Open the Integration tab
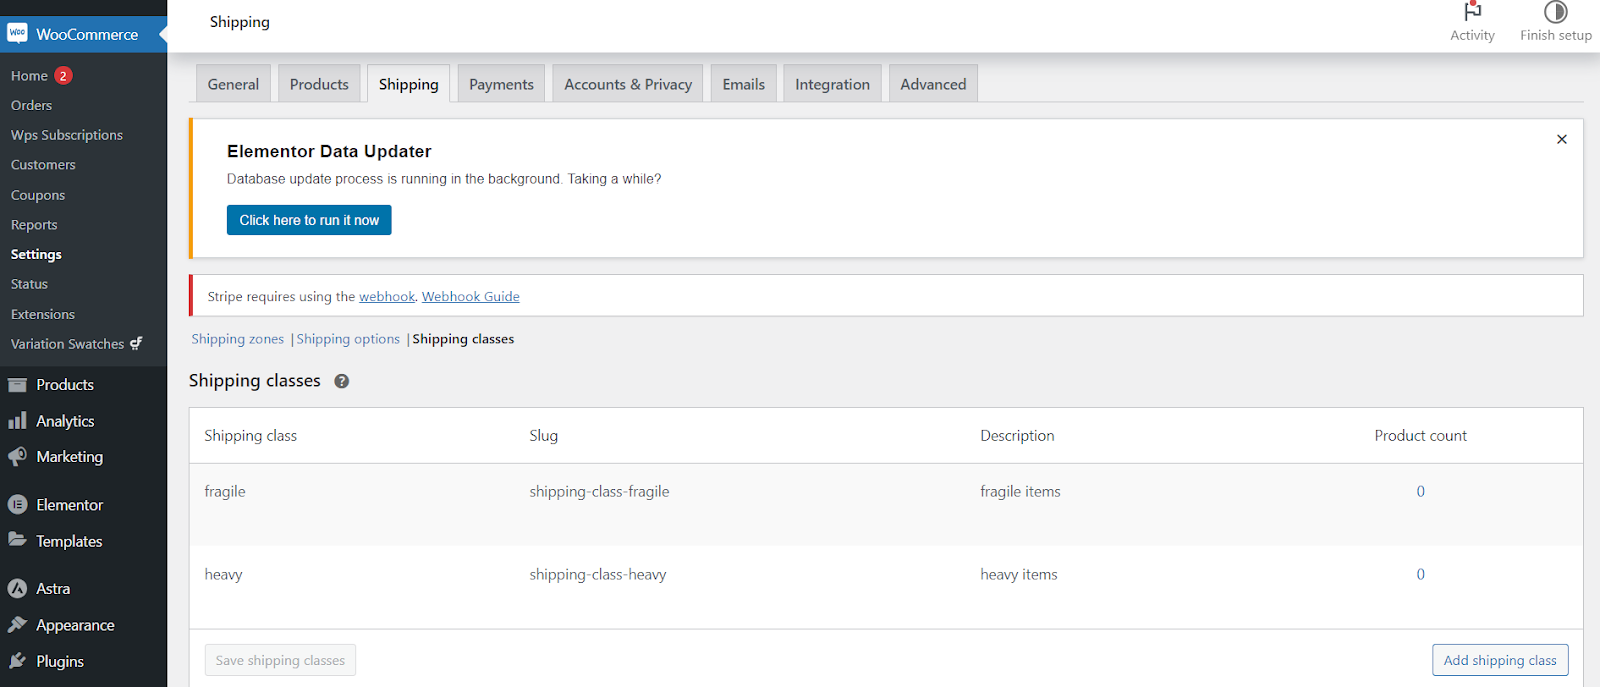Image resolution: width=1600 pixels, height=687 pixels. tap(832, 84)
